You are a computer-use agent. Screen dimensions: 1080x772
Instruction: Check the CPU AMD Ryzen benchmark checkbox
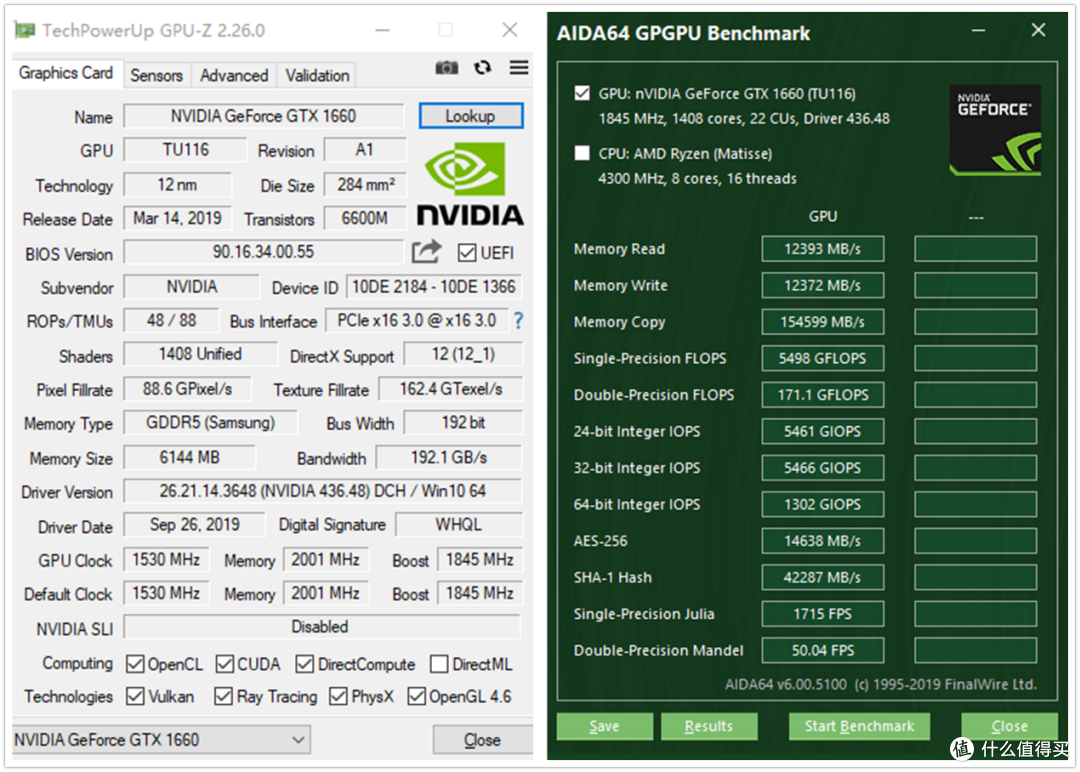coord(582,153)
